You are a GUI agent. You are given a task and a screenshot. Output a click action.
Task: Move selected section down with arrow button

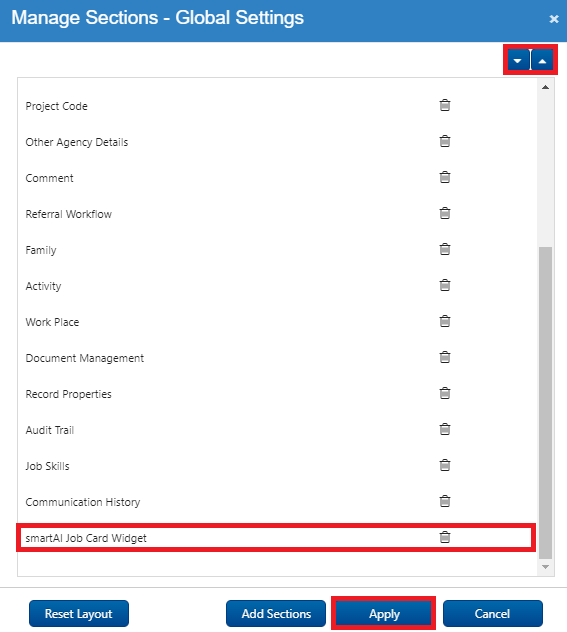[x=518, y=60]
